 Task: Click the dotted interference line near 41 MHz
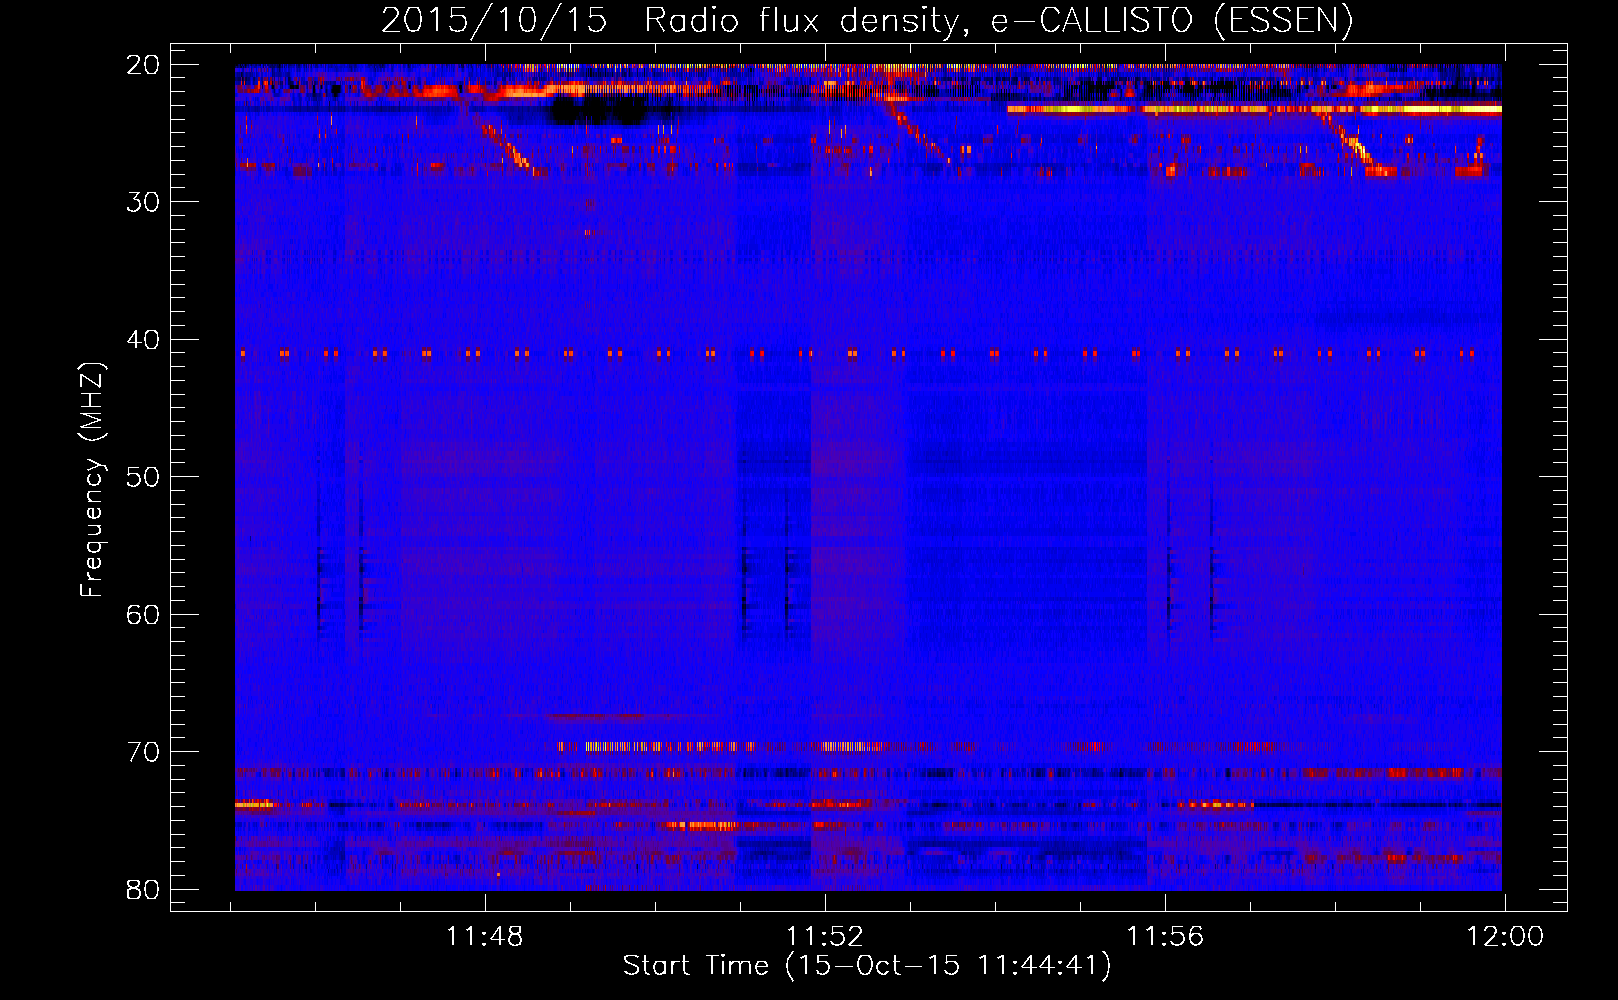(x=857, y=353)
